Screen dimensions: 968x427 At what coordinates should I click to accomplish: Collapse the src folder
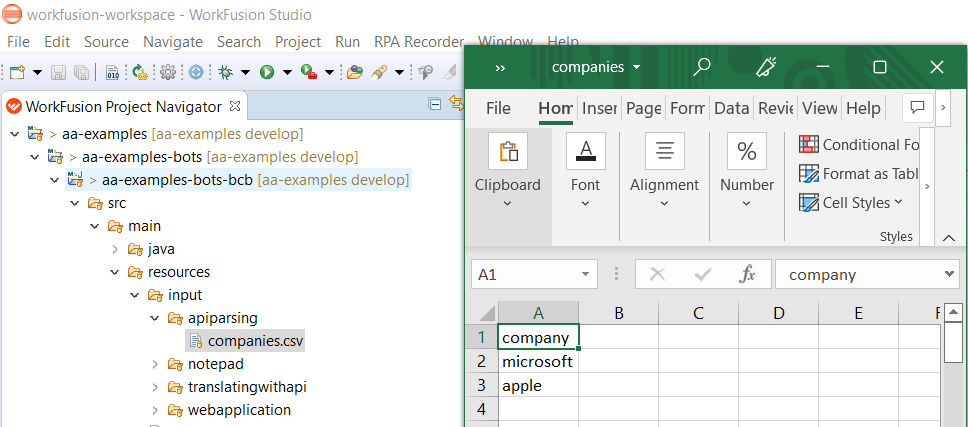[x=75, y=203]
